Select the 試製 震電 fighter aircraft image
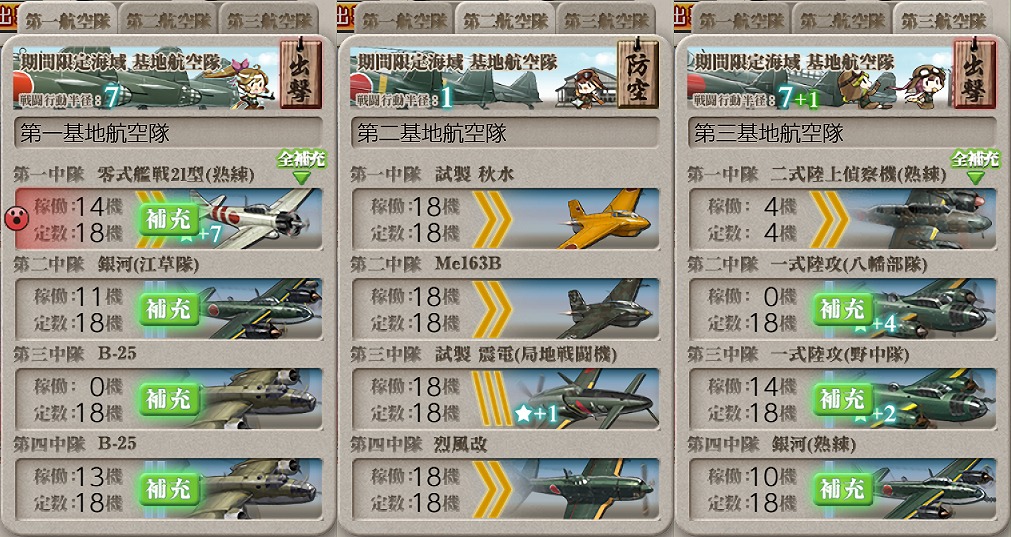This screenshot has width=1011, height=537. [x=590, y=399]
